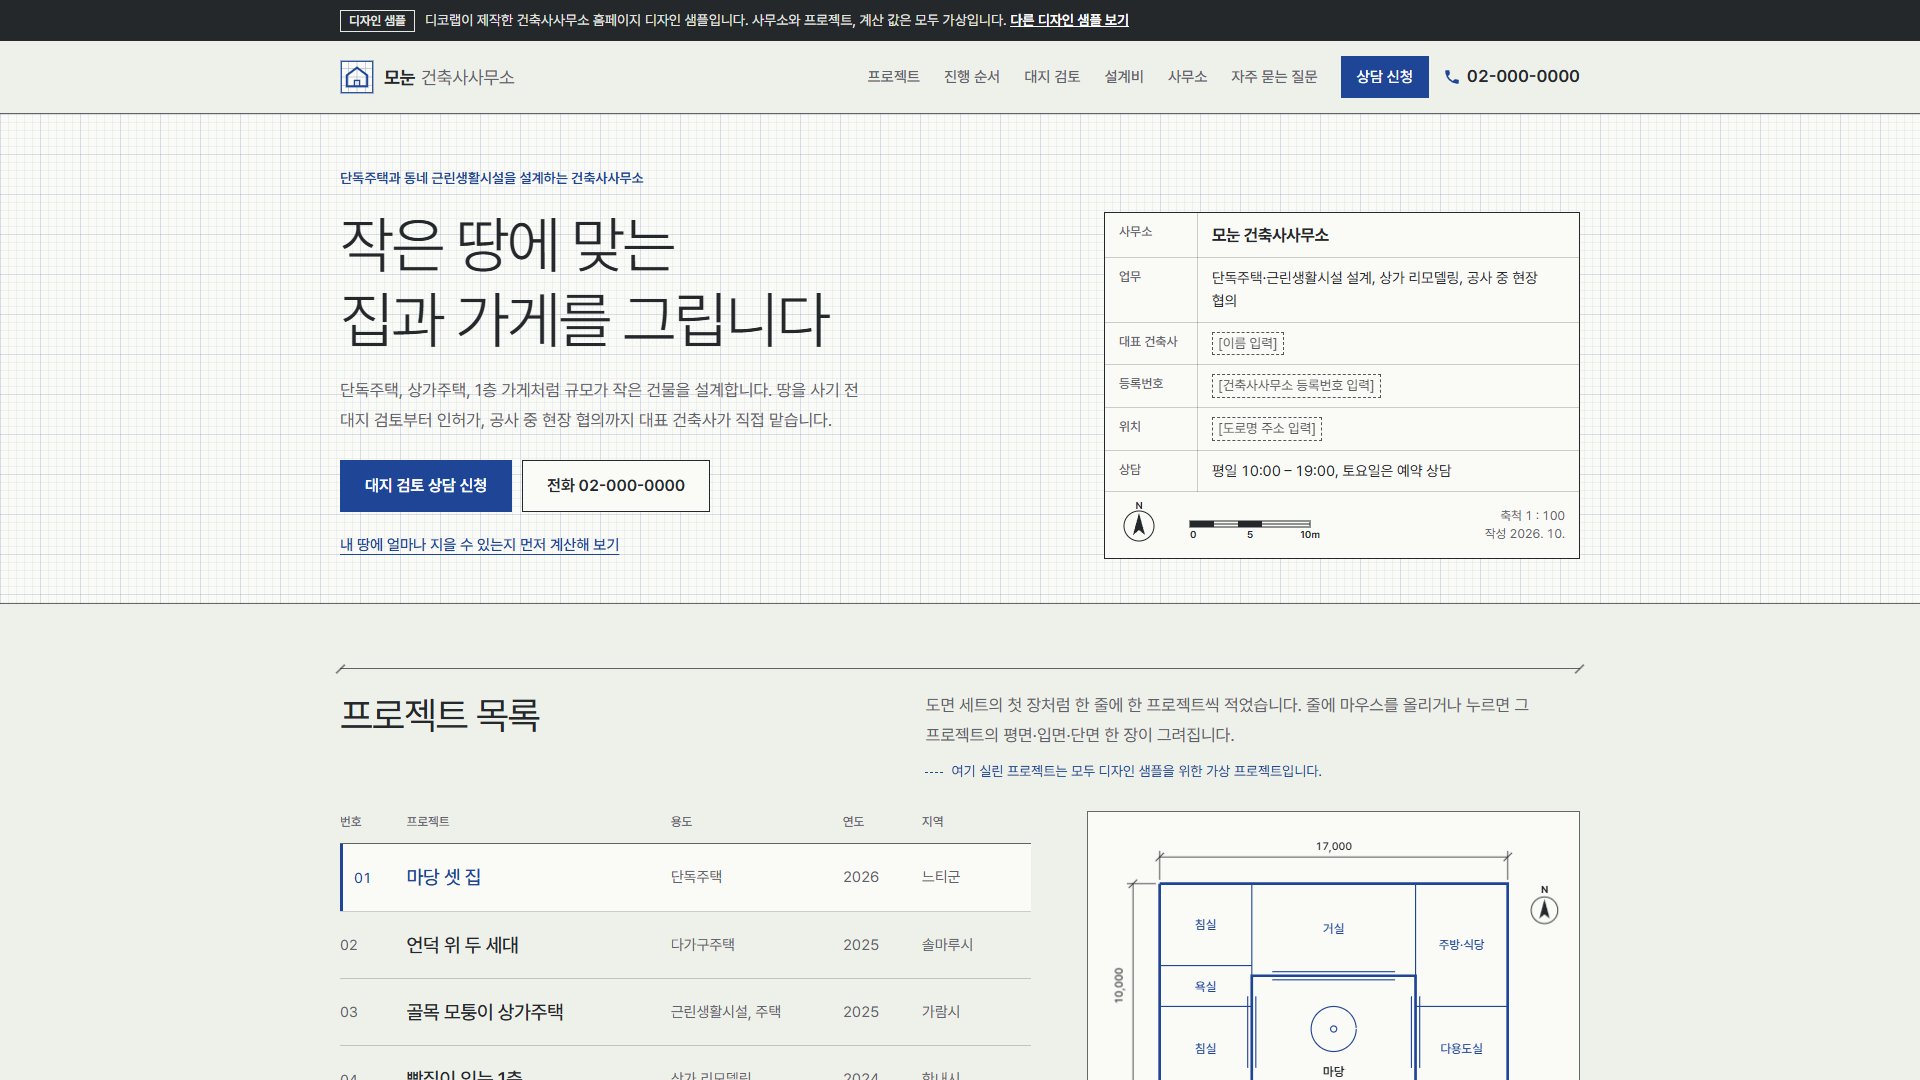
Task: Click 축척 1 : 100 label
Action: (x=1532, y=516)
